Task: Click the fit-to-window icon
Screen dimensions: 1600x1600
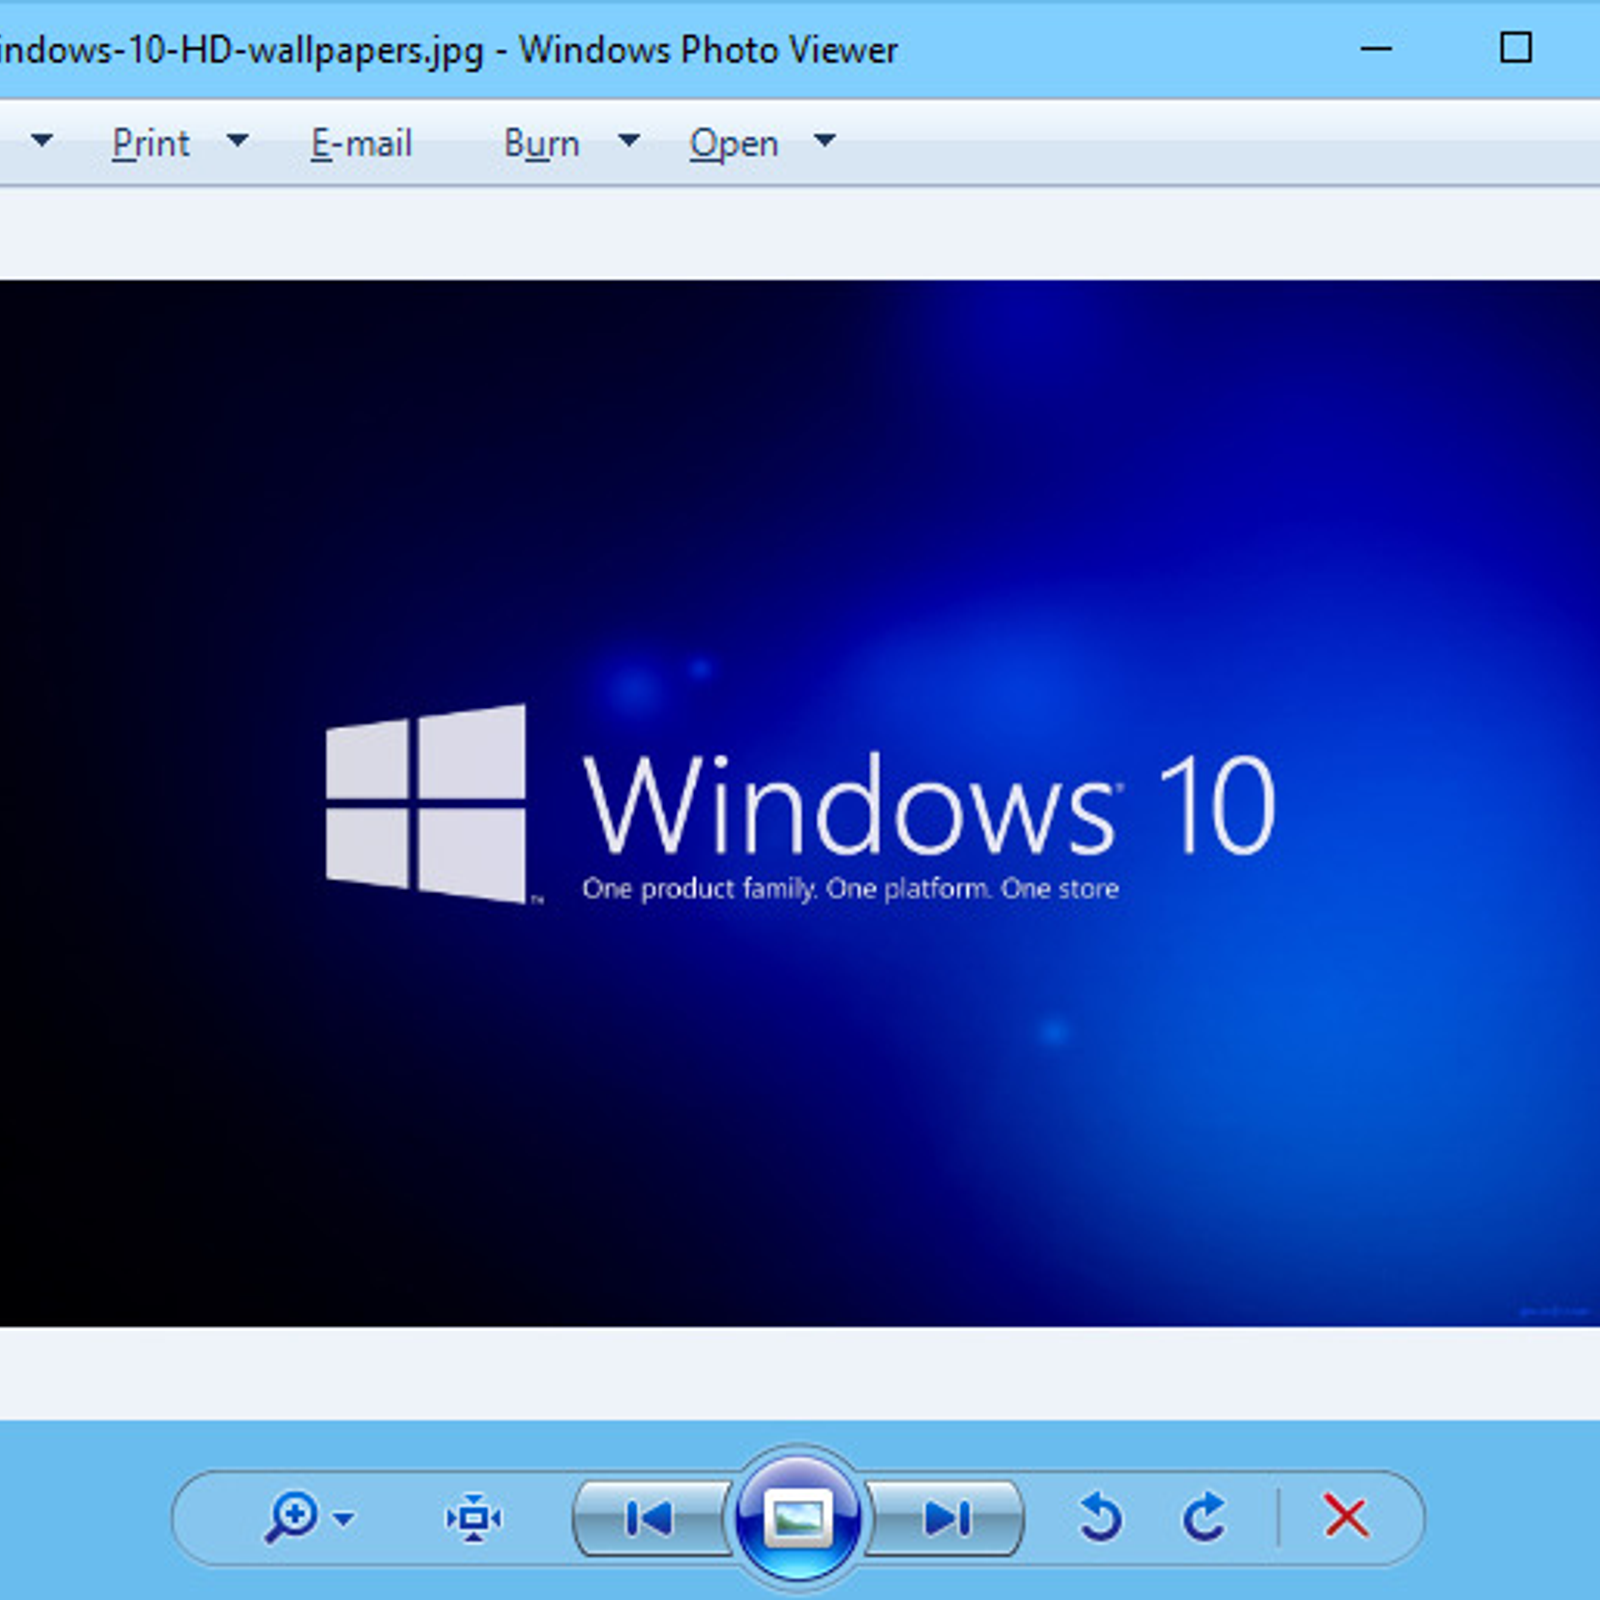Action: pos(473,1517)
